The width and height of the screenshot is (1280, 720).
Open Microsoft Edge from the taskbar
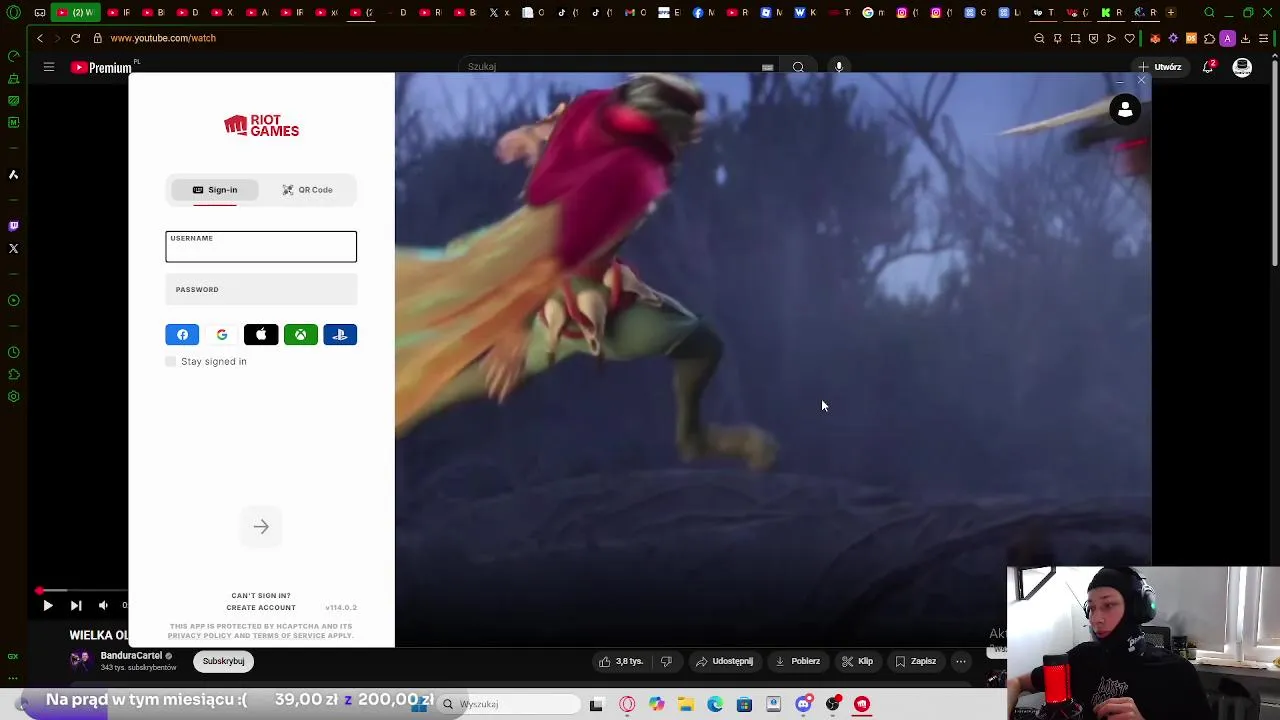[x=715, y=704]
